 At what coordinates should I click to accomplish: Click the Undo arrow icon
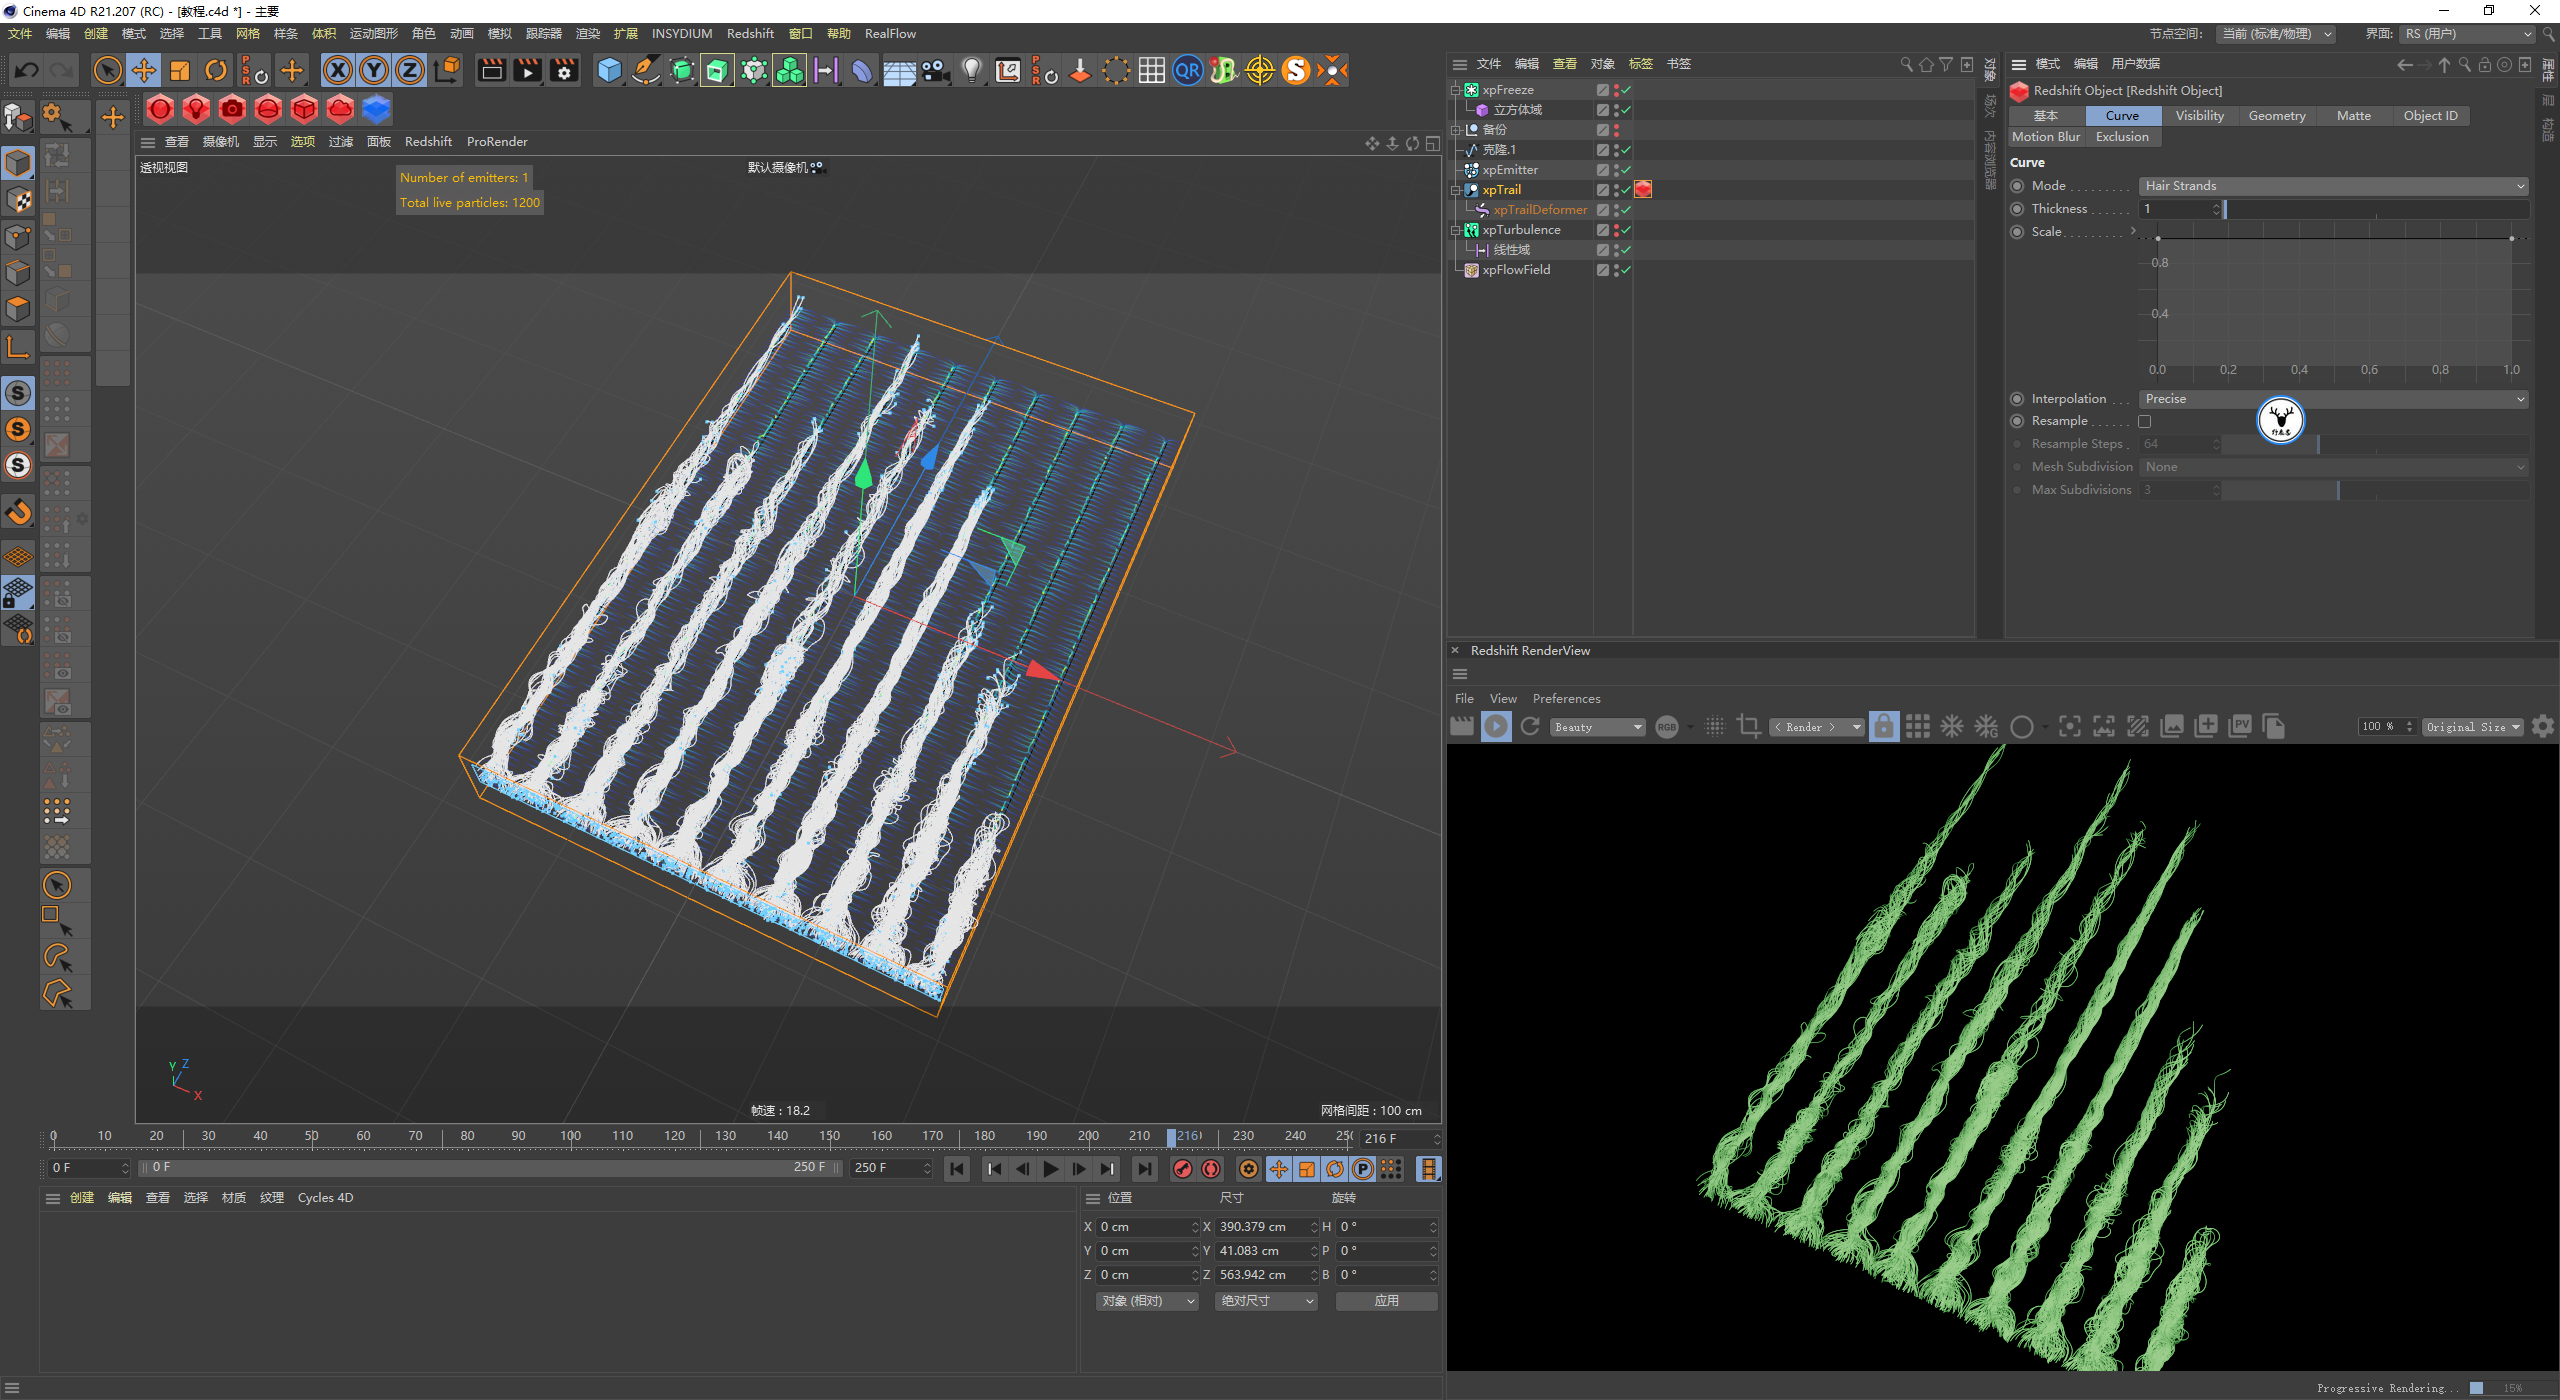click(27, 70)
